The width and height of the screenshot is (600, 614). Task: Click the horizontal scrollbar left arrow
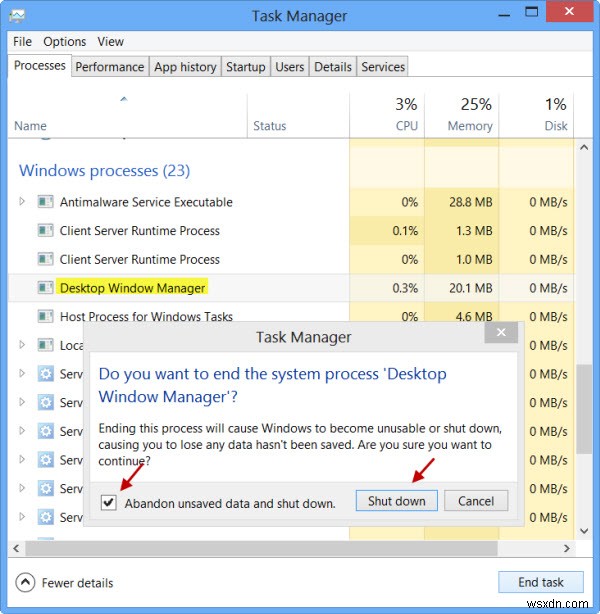pyautogui.click(x=16, y=548)
